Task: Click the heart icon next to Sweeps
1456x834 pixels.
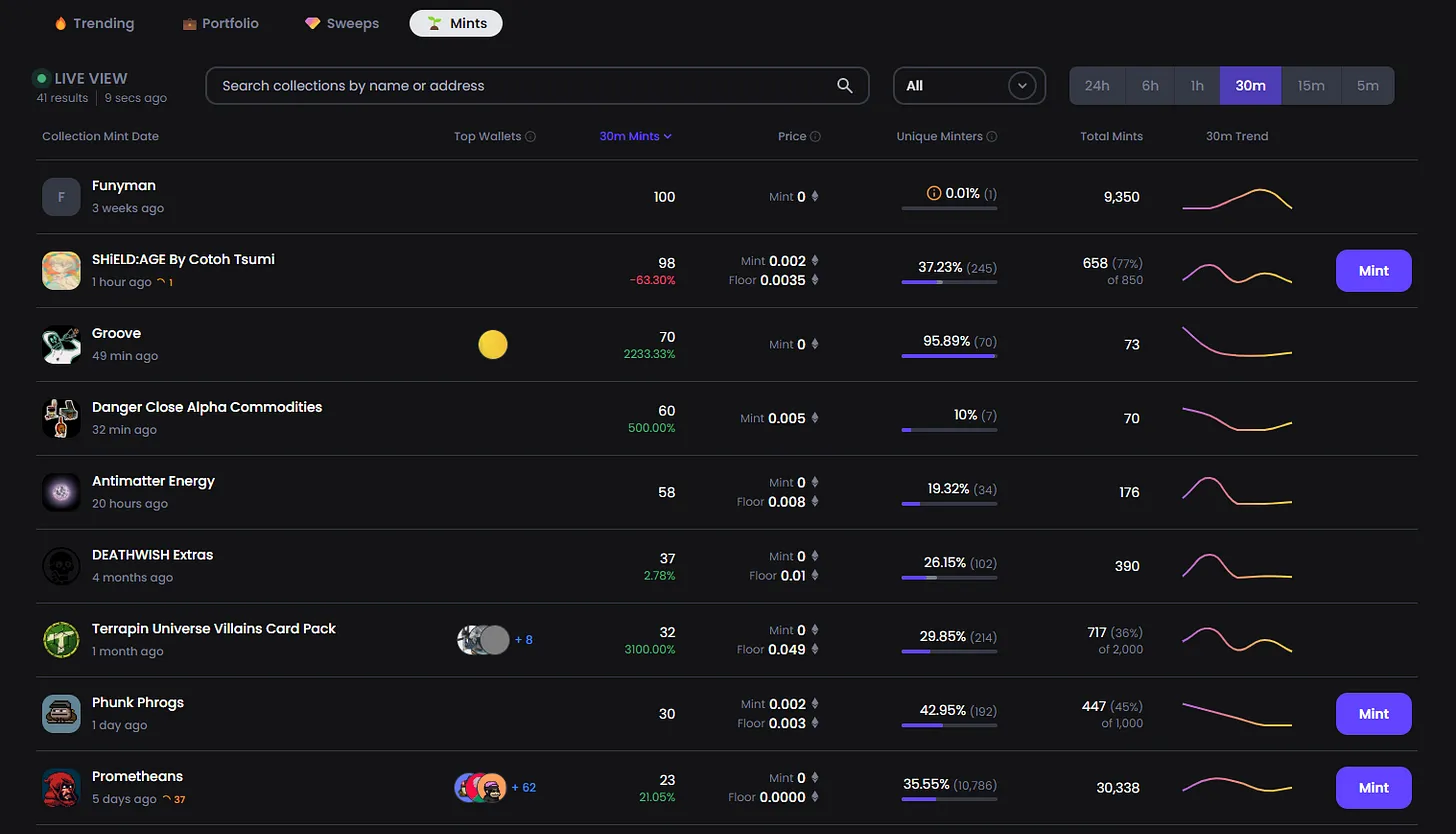Action: [311, 22]
